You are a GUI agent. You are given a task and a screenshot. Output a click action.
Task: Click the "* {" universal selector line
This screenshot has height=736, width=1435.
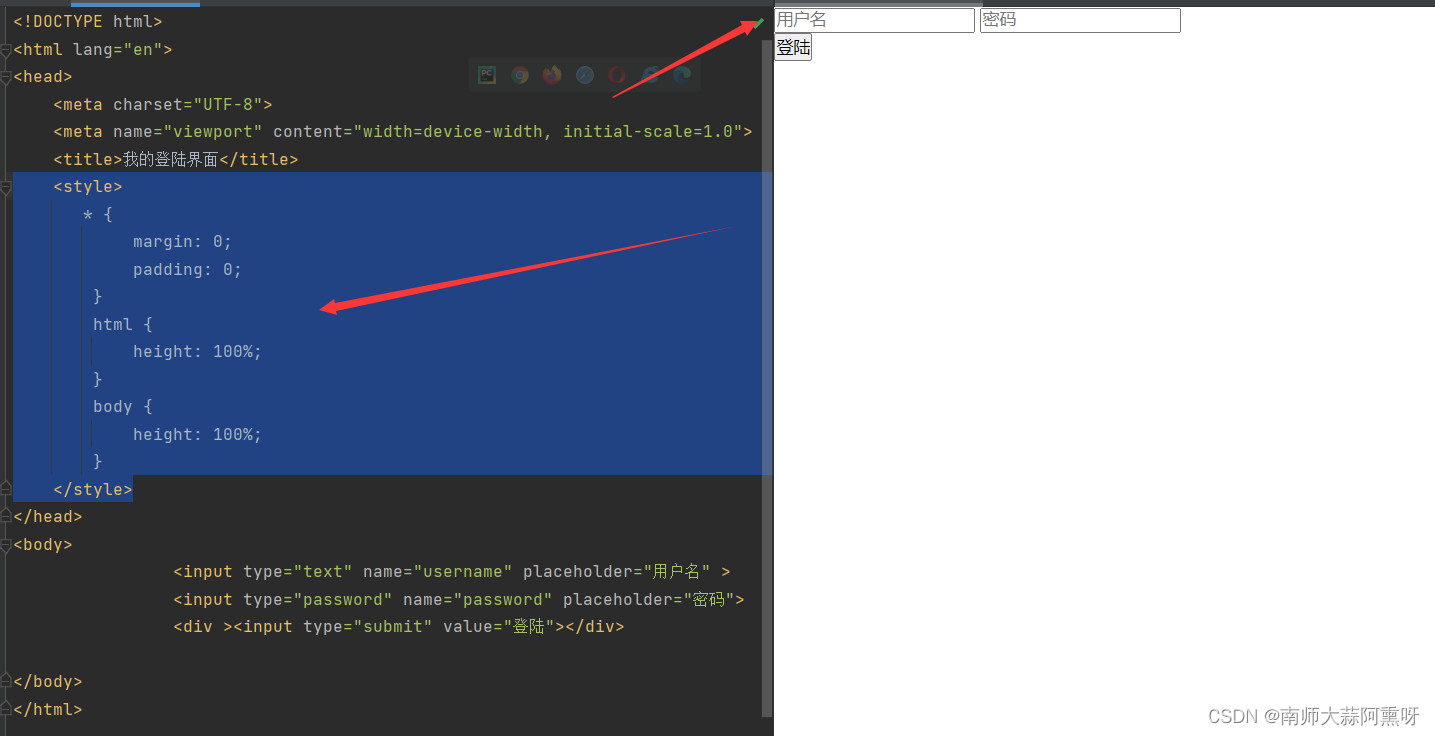pos(98,214)
